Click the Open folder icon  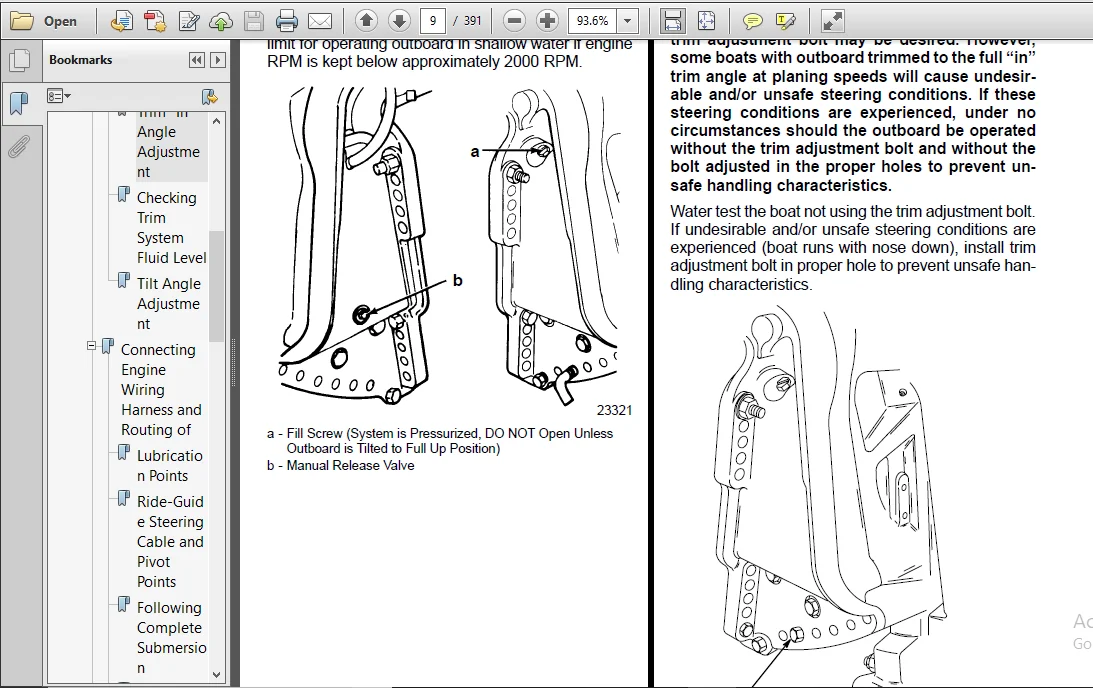22,21
